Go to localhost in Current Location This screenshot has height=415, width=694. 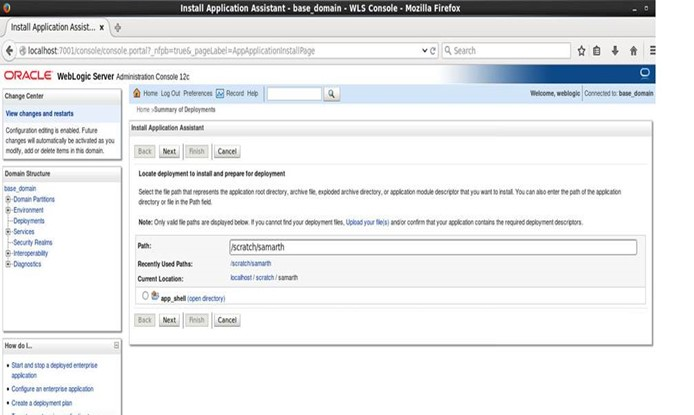tap(241, 278)
